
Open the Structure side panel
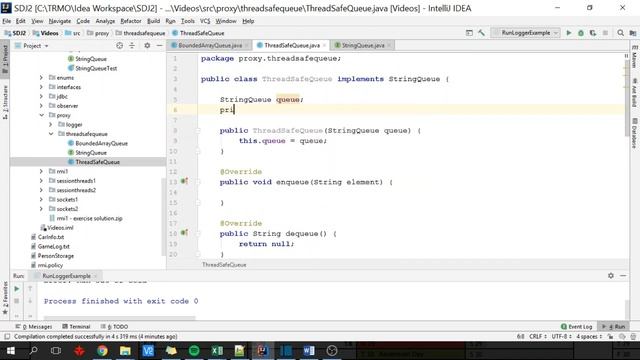5,102
